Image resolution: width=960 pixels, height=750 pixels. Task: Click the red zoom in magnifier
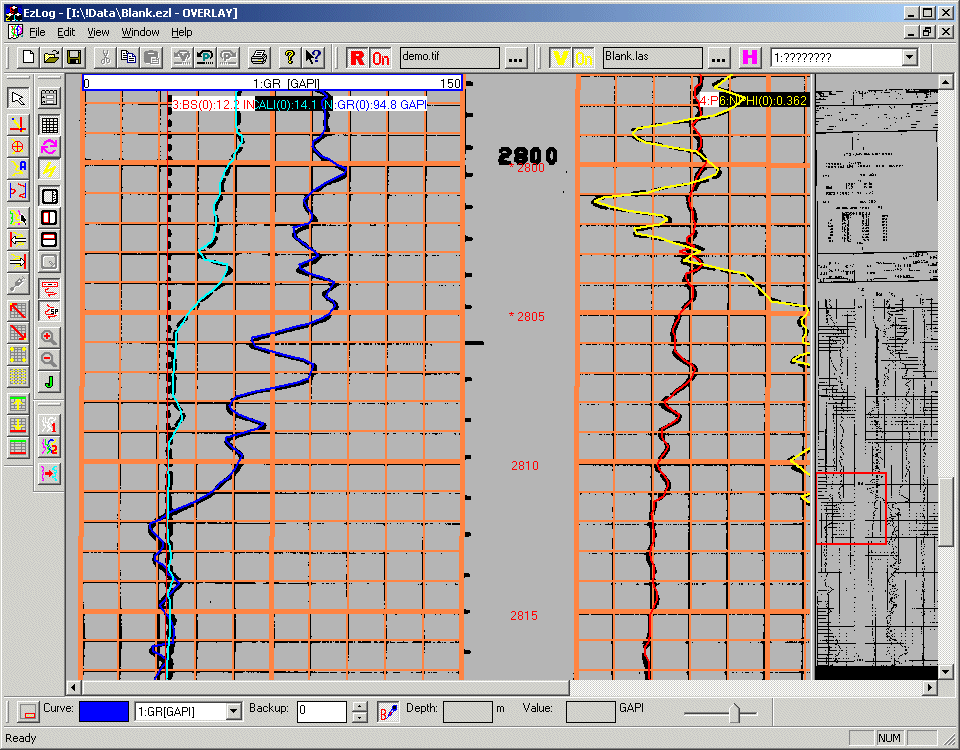point(49,338)
